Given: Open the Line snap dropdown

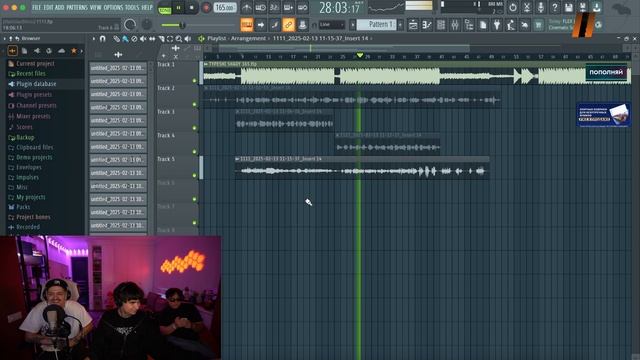Looking at the screenshot, I should coord(332,25).
